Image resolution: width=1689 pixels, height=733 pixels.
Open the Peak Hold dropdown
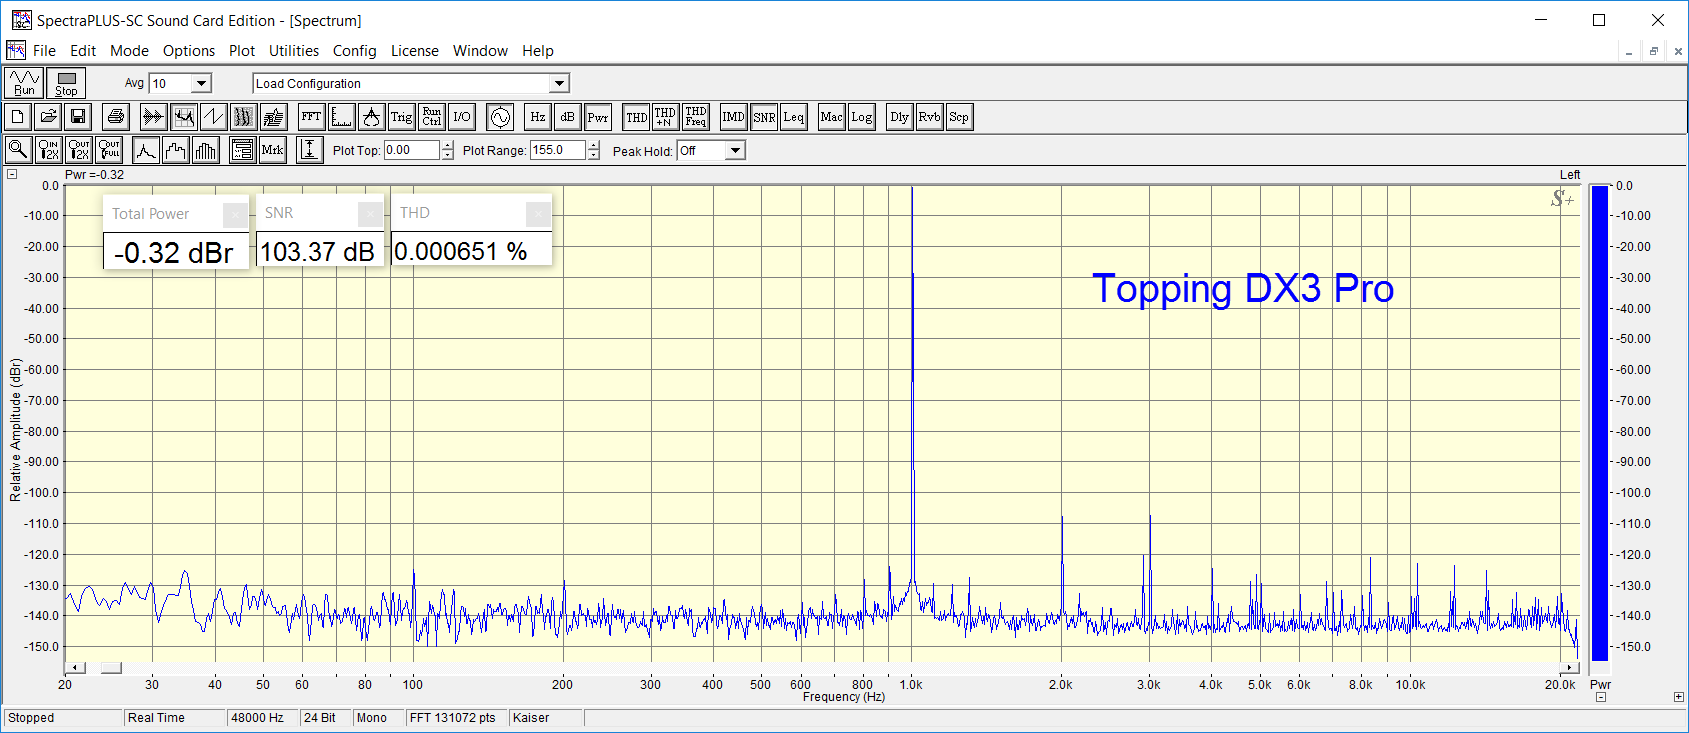(735, 151)
